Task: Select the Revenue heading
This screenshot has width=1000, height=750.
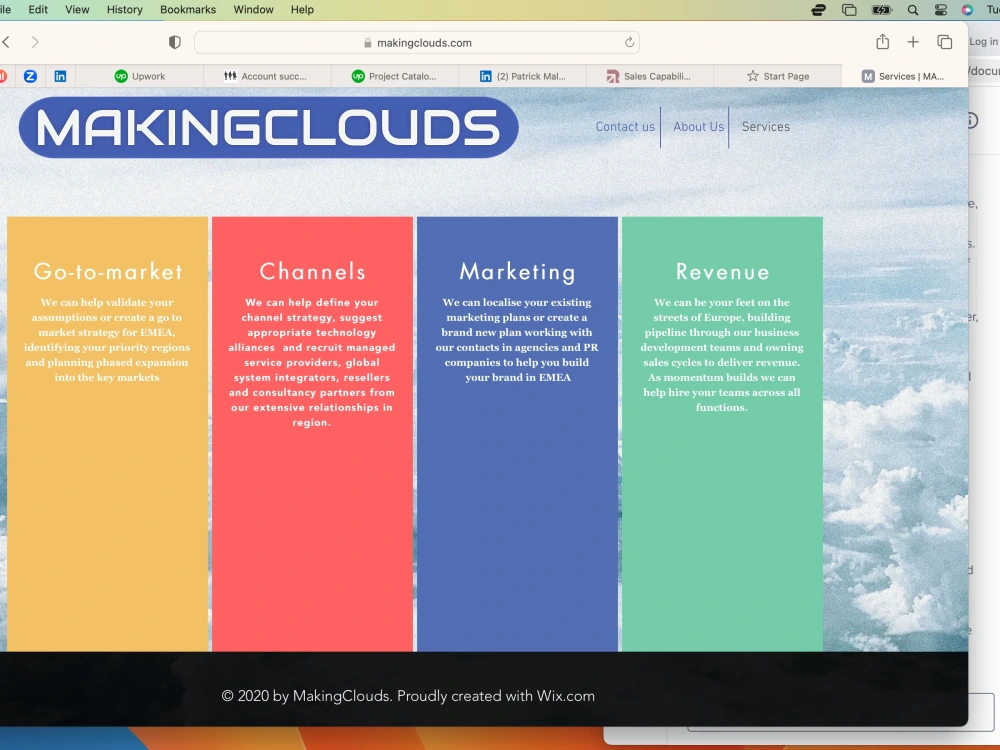Action: (722, 272)
